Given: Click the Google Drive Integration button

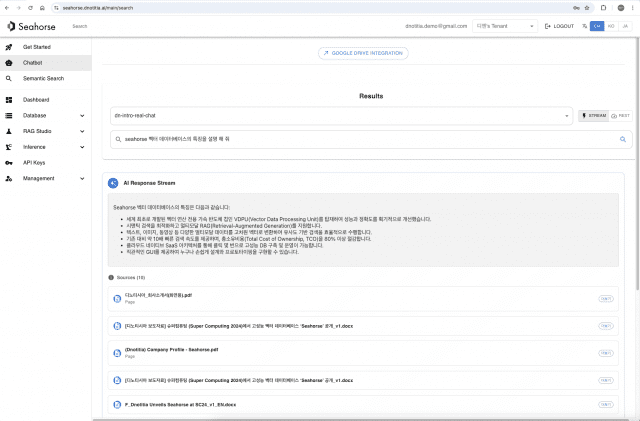Looking at the screenshot, I should tap(363, 53).
